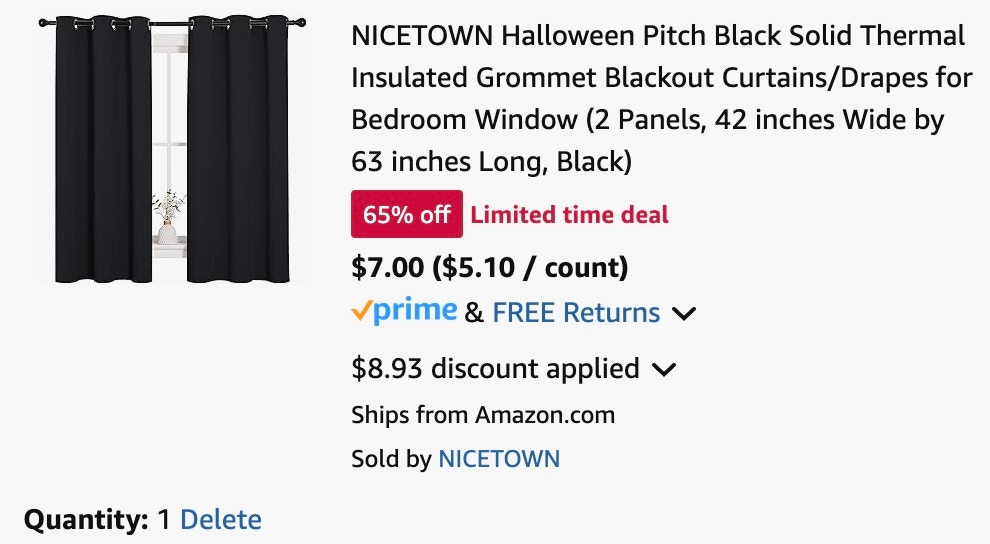Delete the item from the cart
Screen dimensions: 990x544
pyautogui.click(x=221, y=520)
